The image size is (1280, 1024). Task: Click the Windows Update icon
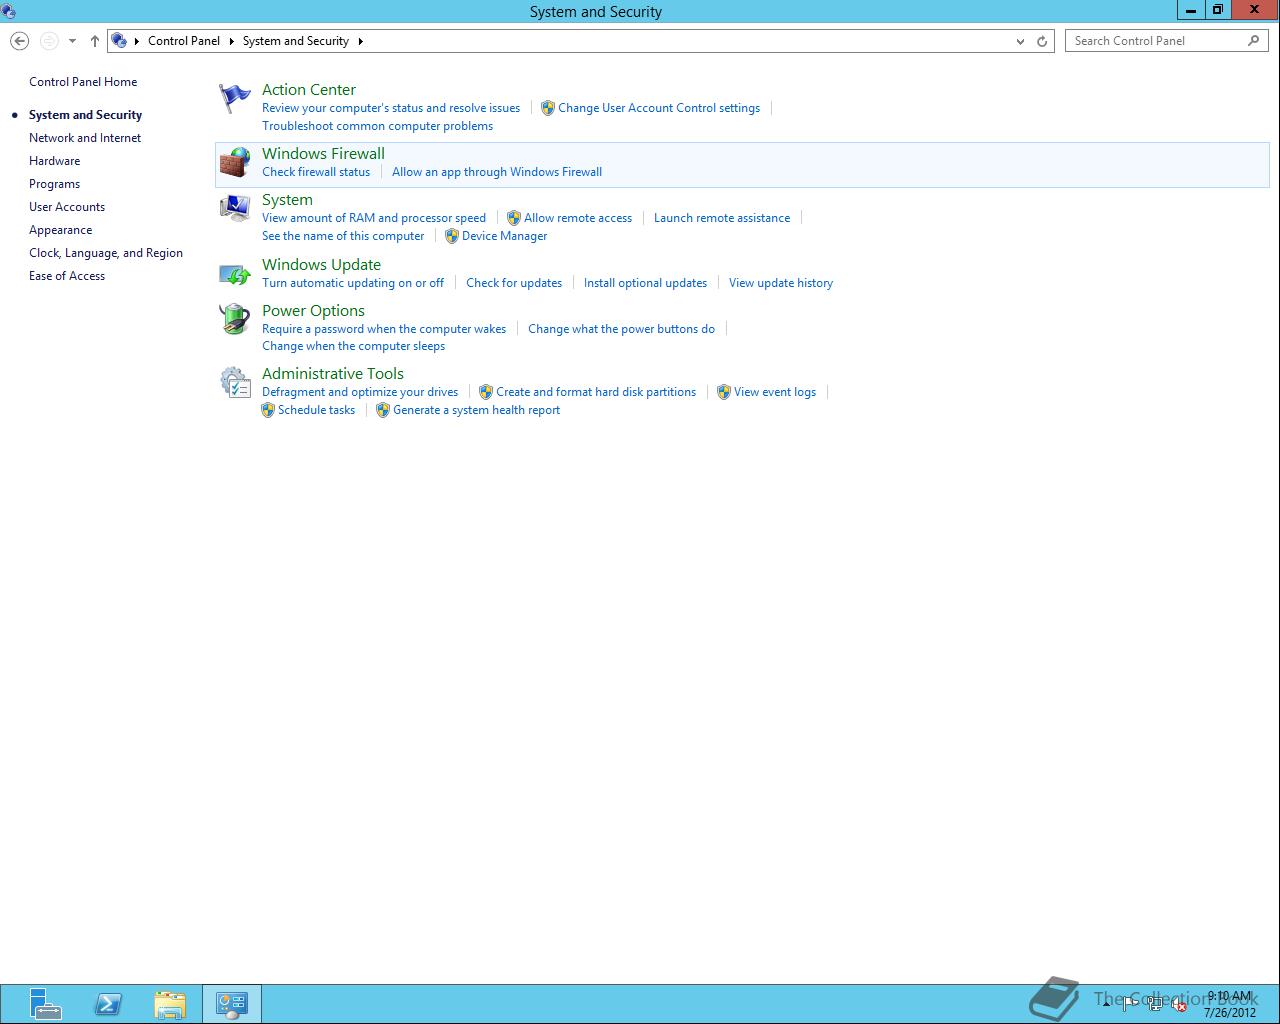click(234, 273)
